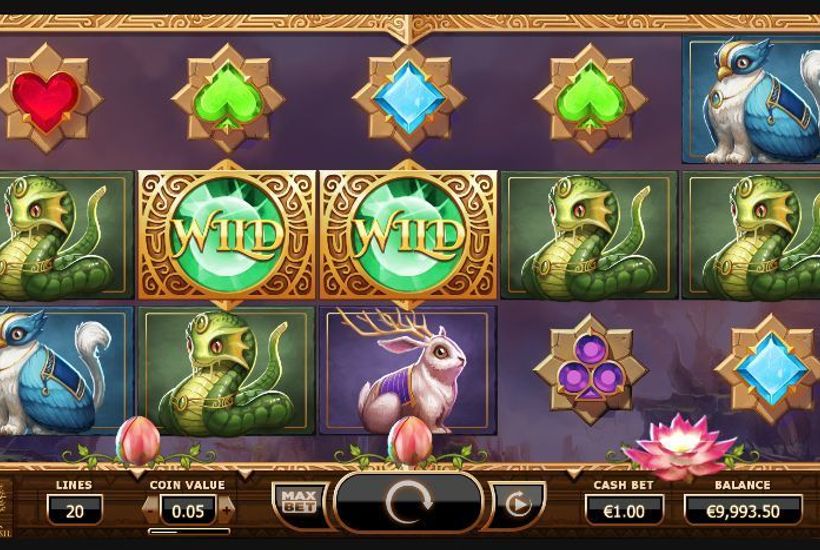Click the circular spin button
Image resolution: width=820 pixels, height=550 pixels.
[408, 503]
